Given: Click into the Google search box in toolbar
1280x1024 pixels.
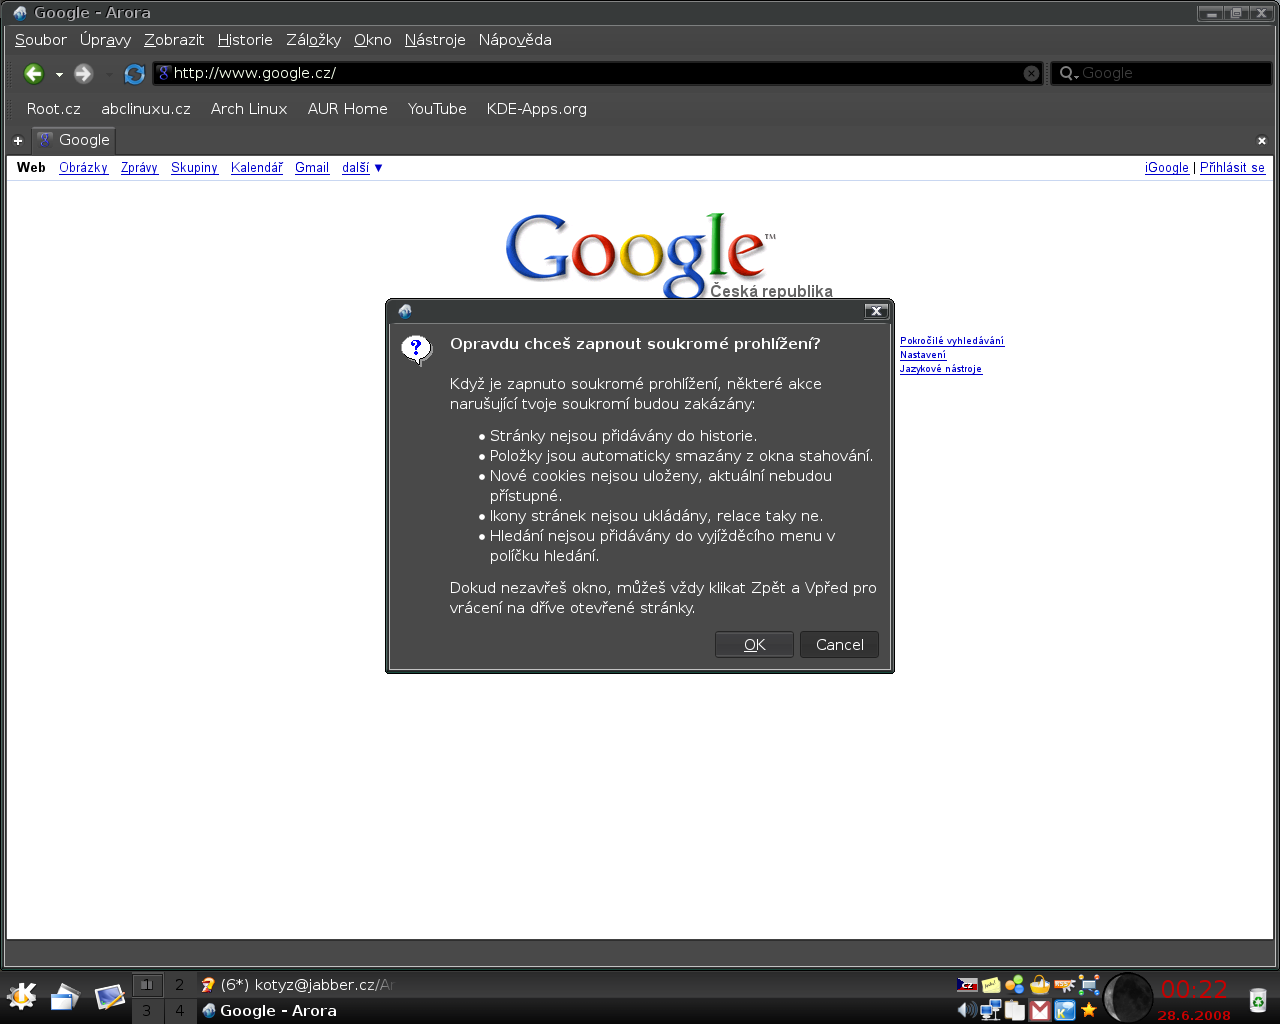Looking at the screenshot, I should (x=1162, y=73).
